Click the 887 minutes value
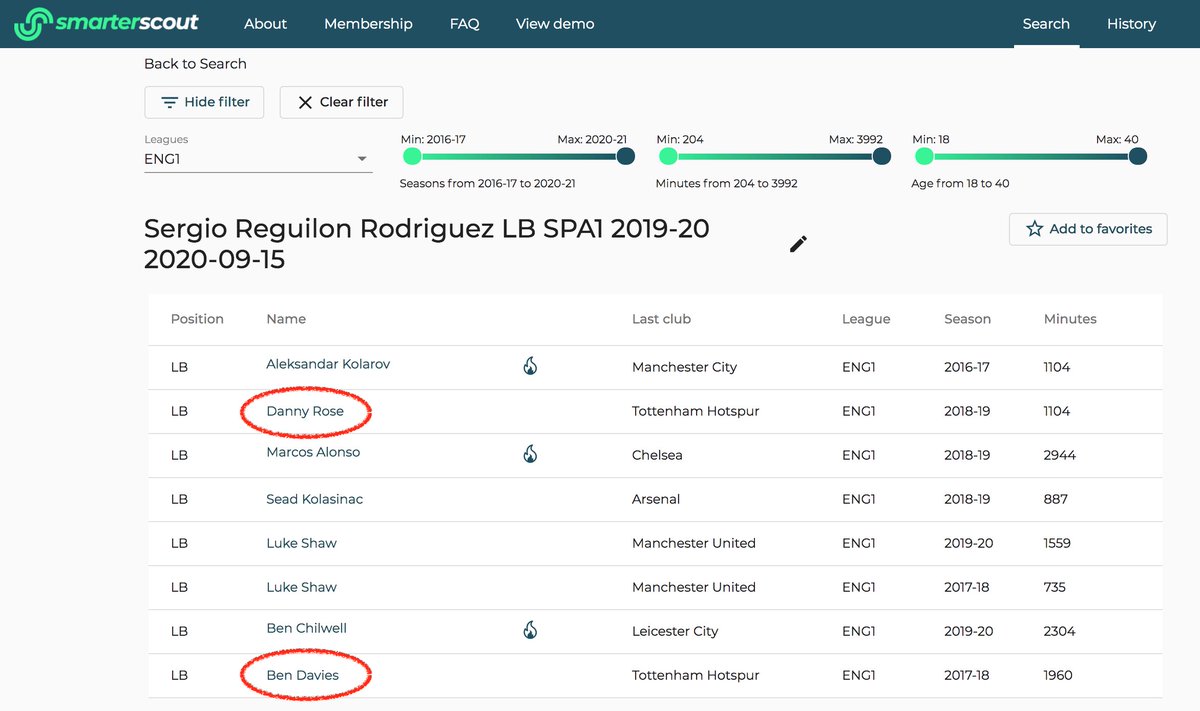This screenshot has height=711, width=1200. pos(1055,499)
